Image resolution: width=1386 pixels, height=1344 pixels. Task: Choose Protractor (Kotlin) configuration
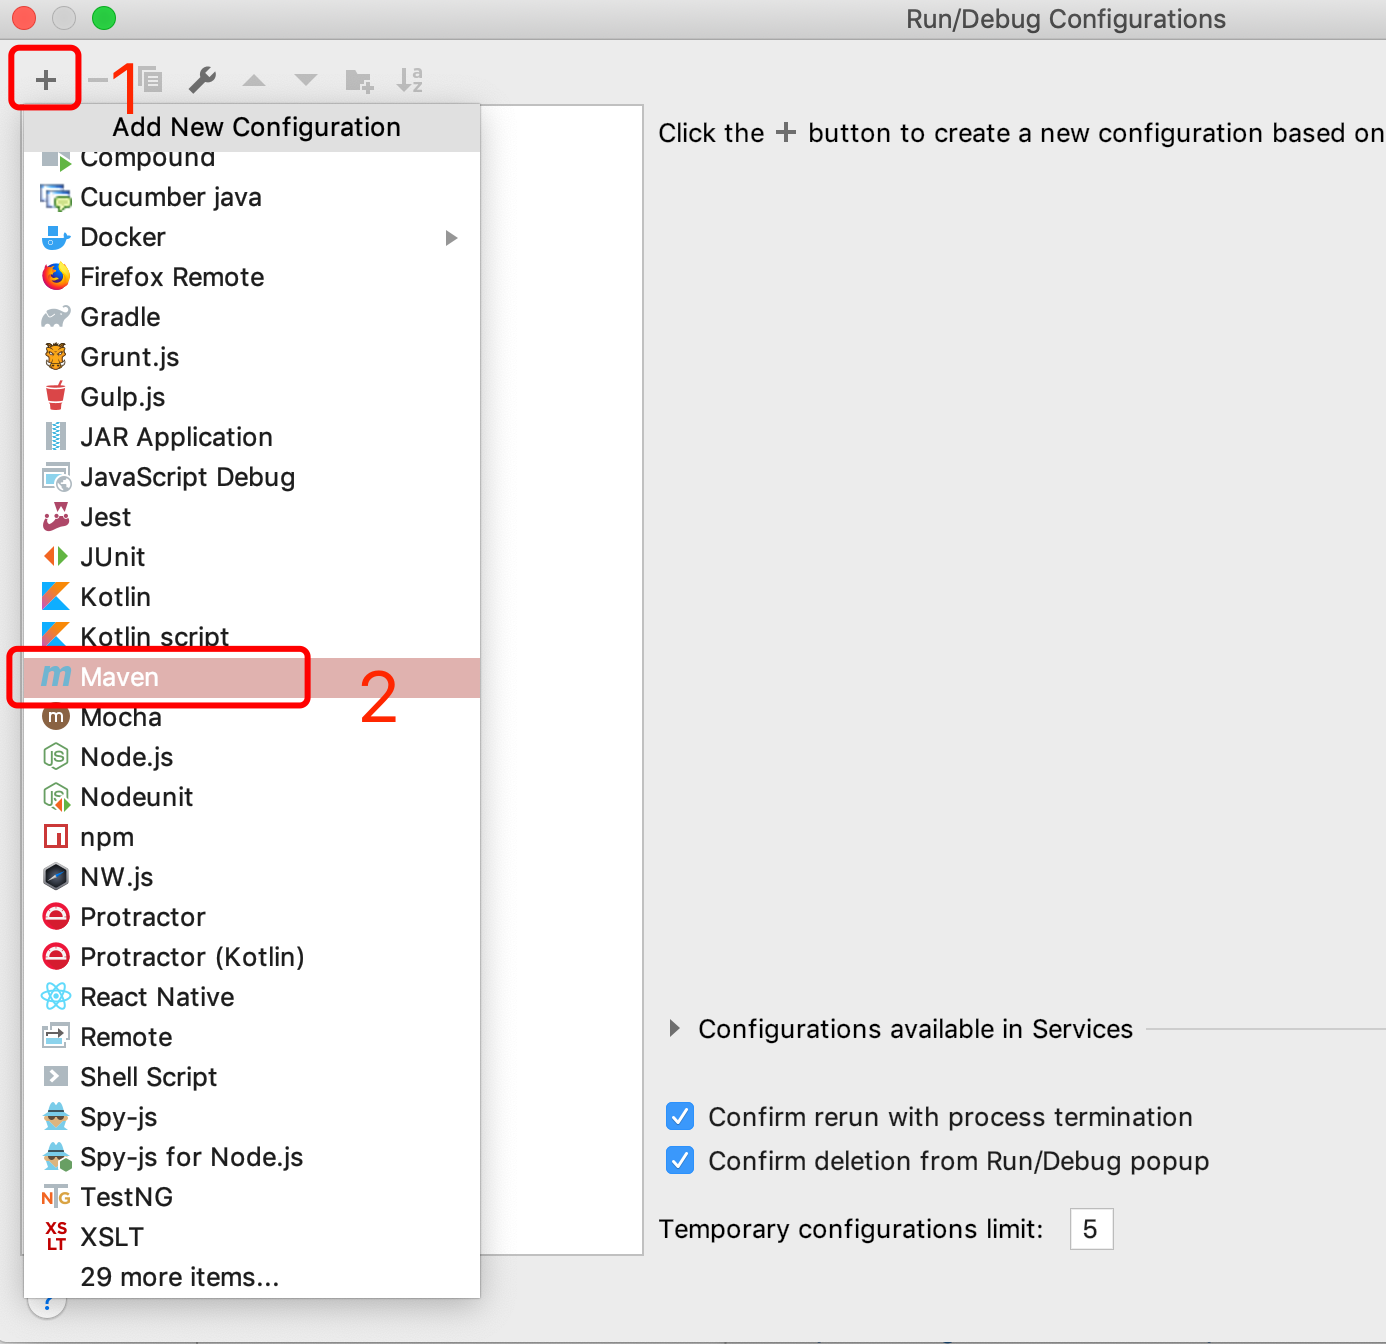(x=252, y=957)
